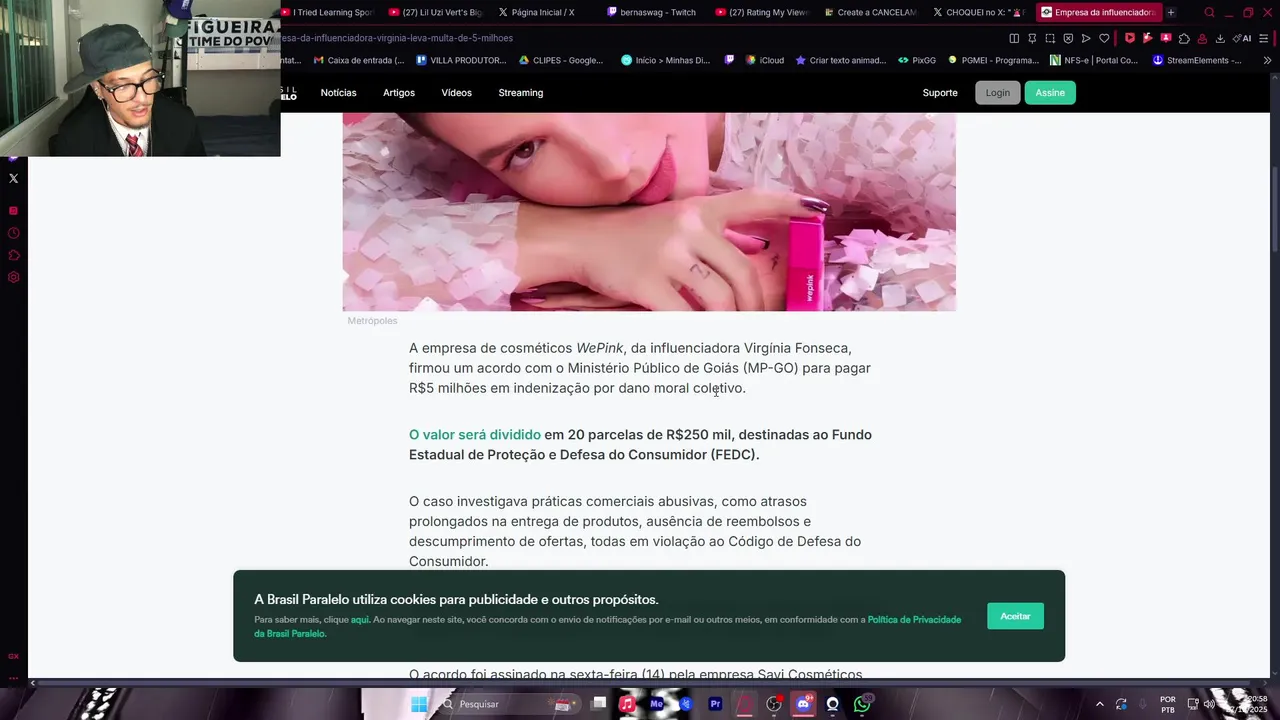Open Vídeos in site navigation
The width and height of the screenshot is (1280, 720).
[456, 92]
